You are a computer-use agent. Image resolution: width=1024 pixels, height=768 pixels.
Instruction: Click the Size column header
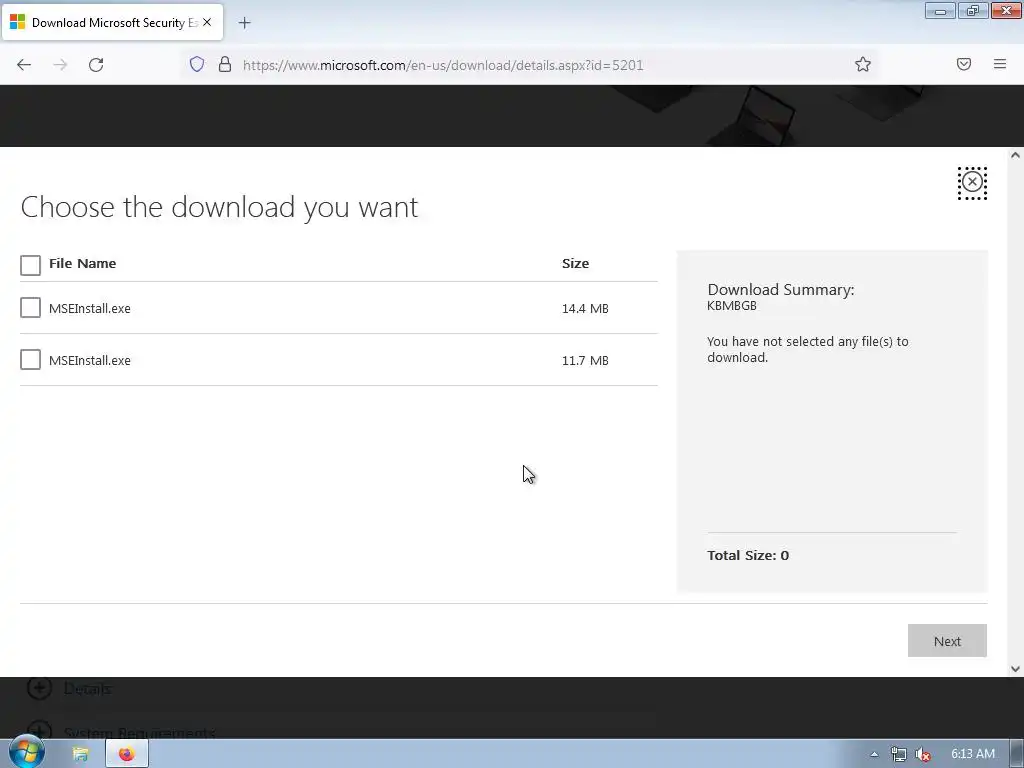click(575, 263)
